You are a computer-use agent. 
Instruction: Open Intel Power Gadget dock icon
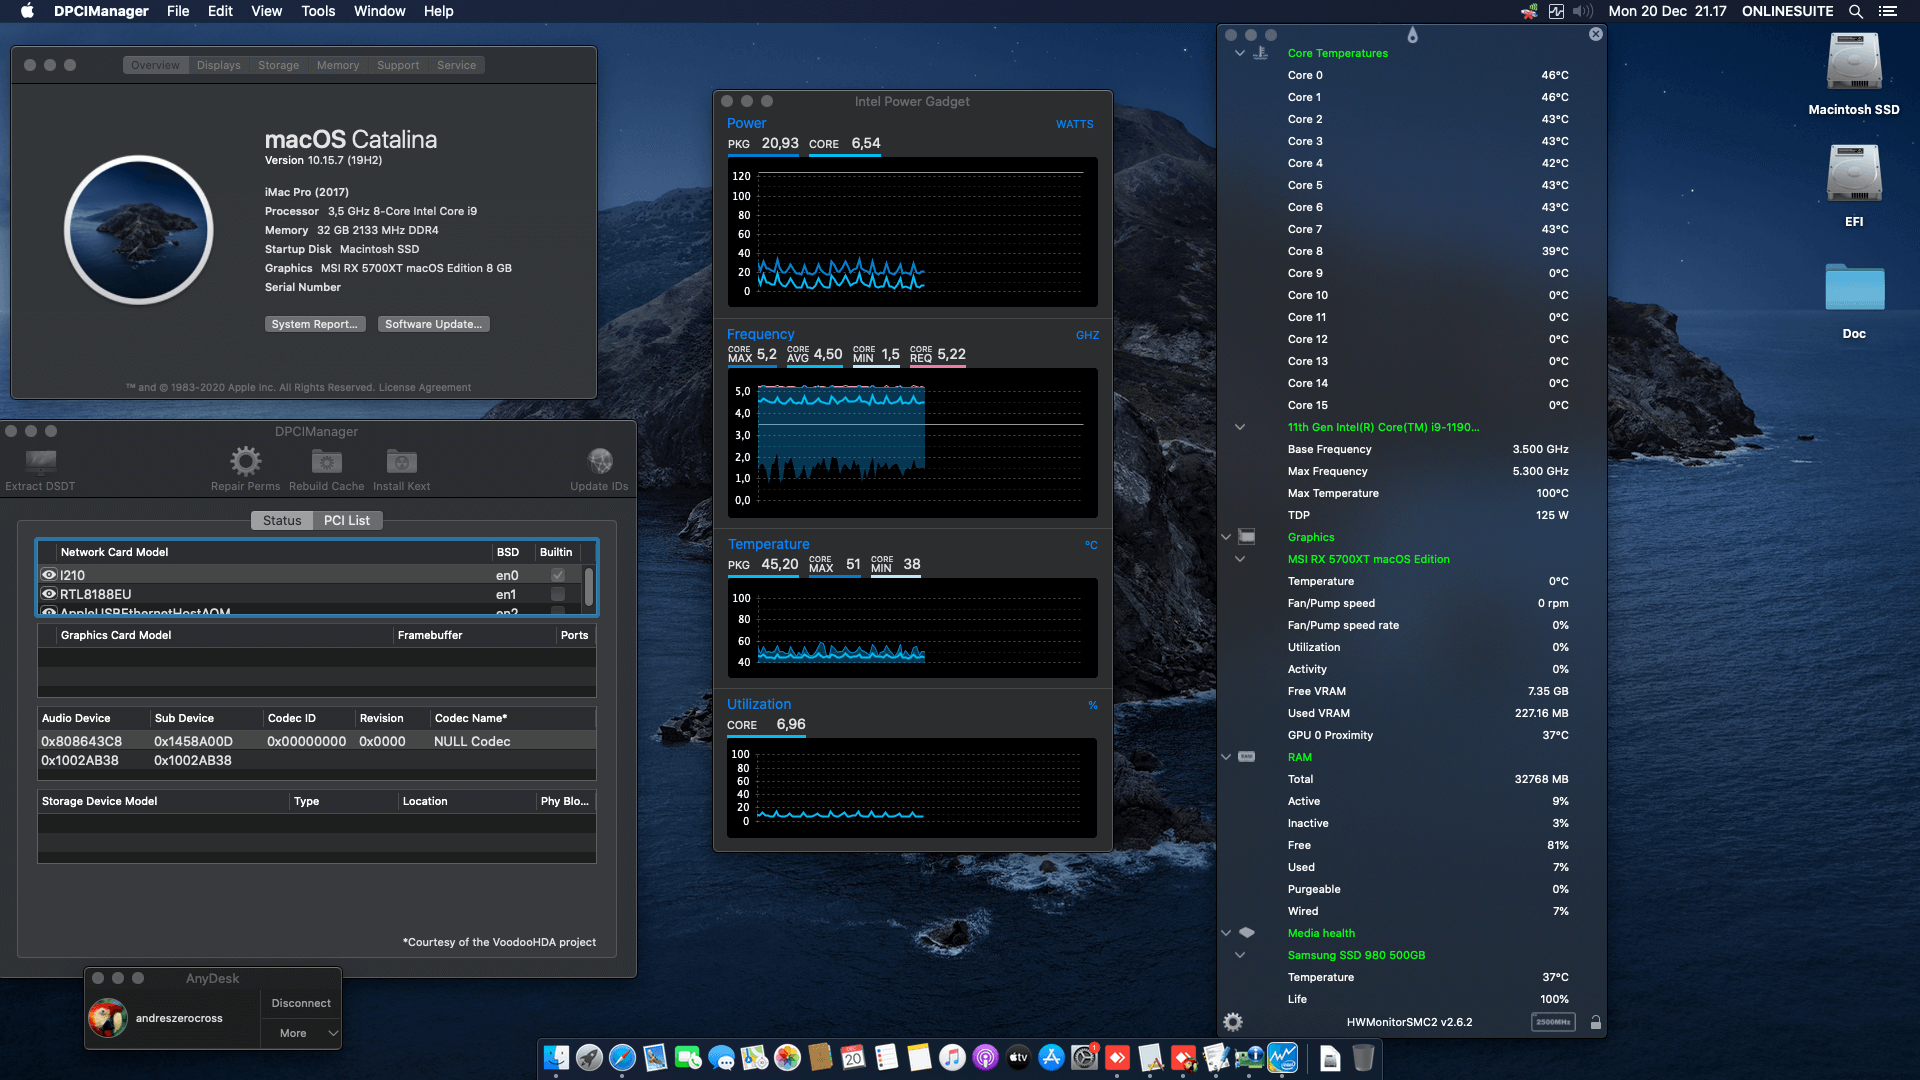[1282, 1057]
